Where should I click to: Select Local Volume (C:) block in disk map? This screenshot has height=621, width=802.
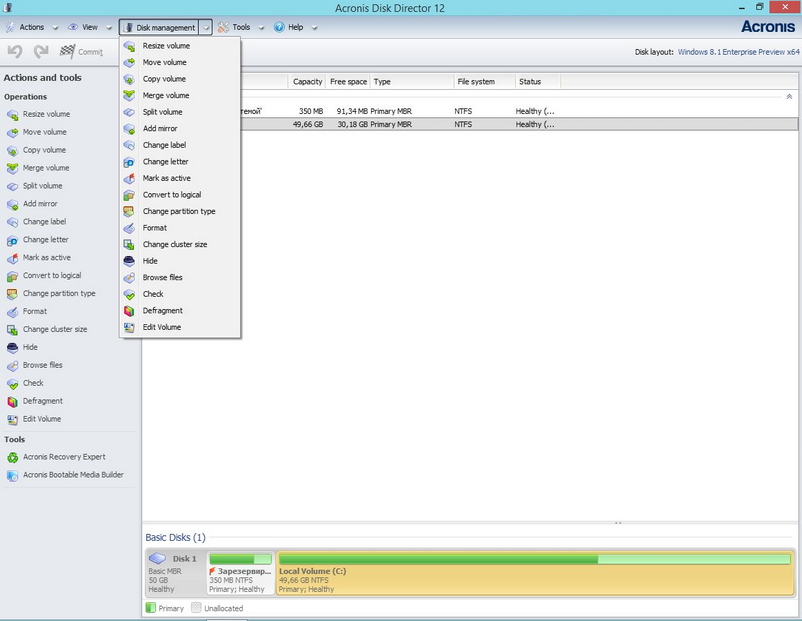coord(535,572)
